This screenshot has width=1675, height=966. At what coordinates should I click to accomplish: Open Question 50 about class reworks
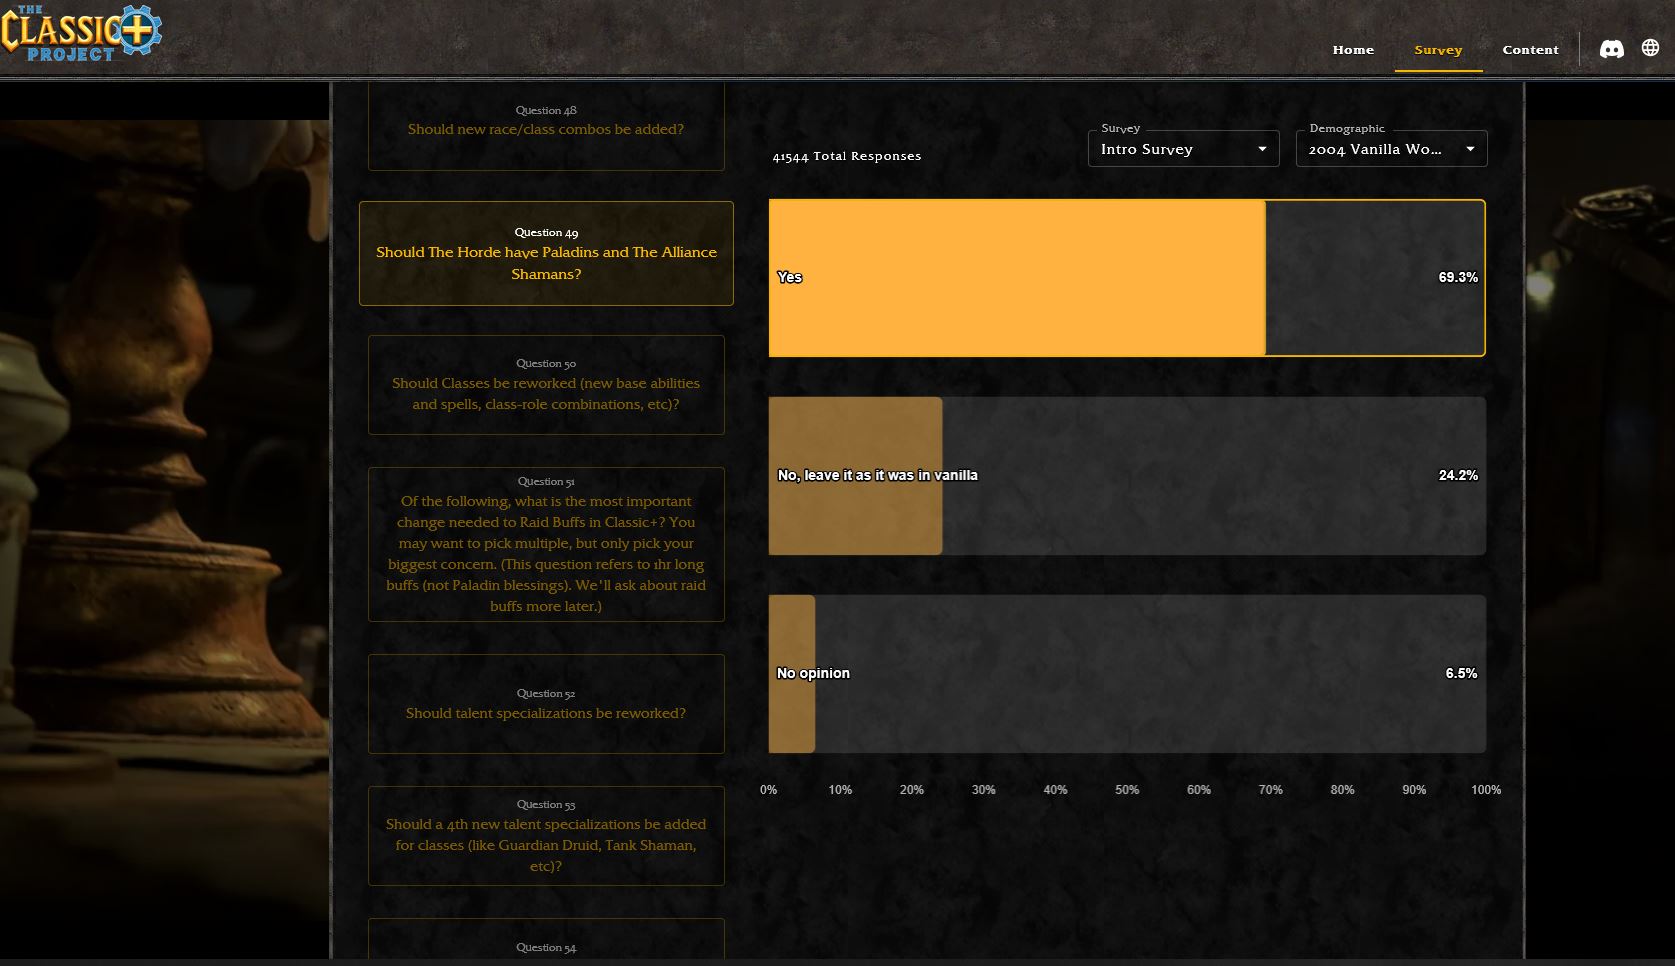[546, 385]
